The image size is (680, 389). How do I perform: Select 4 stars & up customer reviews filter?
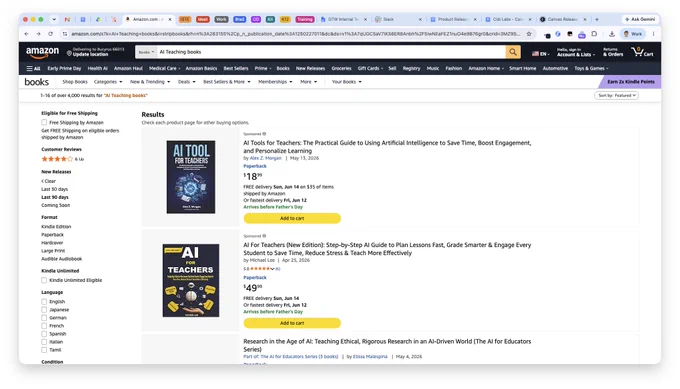coord(62,159)
